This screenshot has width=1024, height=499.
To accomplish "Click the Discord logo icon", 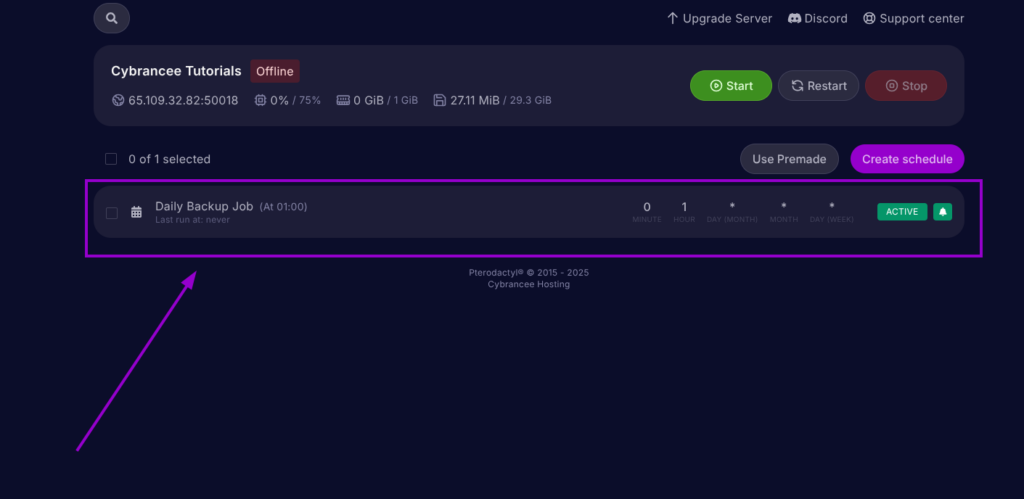I will (x=794, y=18).
